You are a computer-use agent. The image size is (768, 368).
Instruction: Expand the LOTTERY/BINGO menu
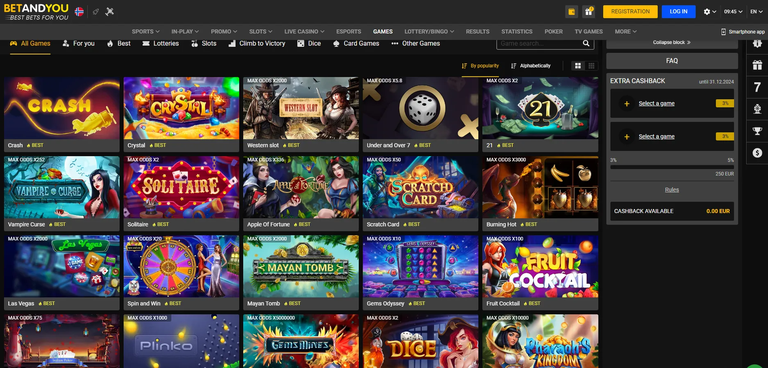click(x=429, y=31)
